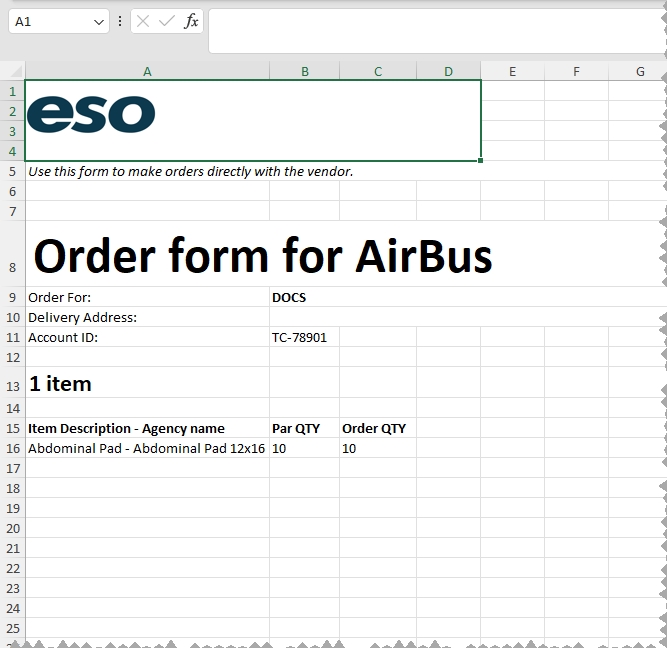
Task: Select row 20 header
Action: [x=12, y=528]
